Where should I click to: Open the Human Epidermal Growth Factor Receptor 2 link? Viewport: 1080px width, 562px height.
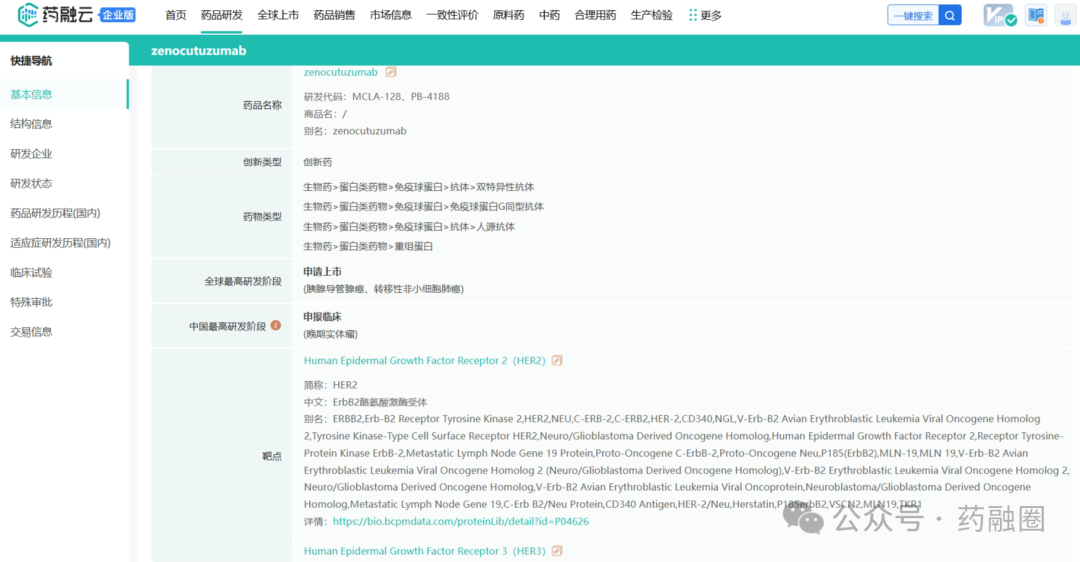424,360
